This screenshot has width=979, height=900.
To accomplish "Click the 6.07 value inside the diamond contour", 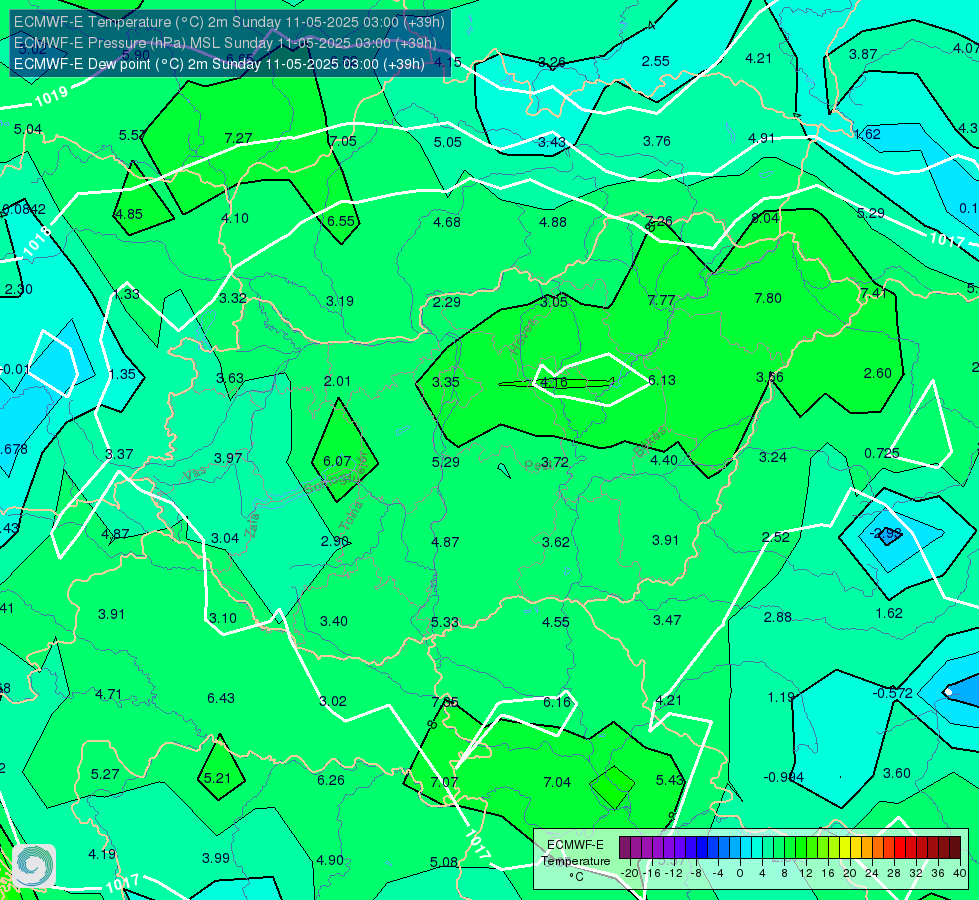I will (x=337, y=461).
